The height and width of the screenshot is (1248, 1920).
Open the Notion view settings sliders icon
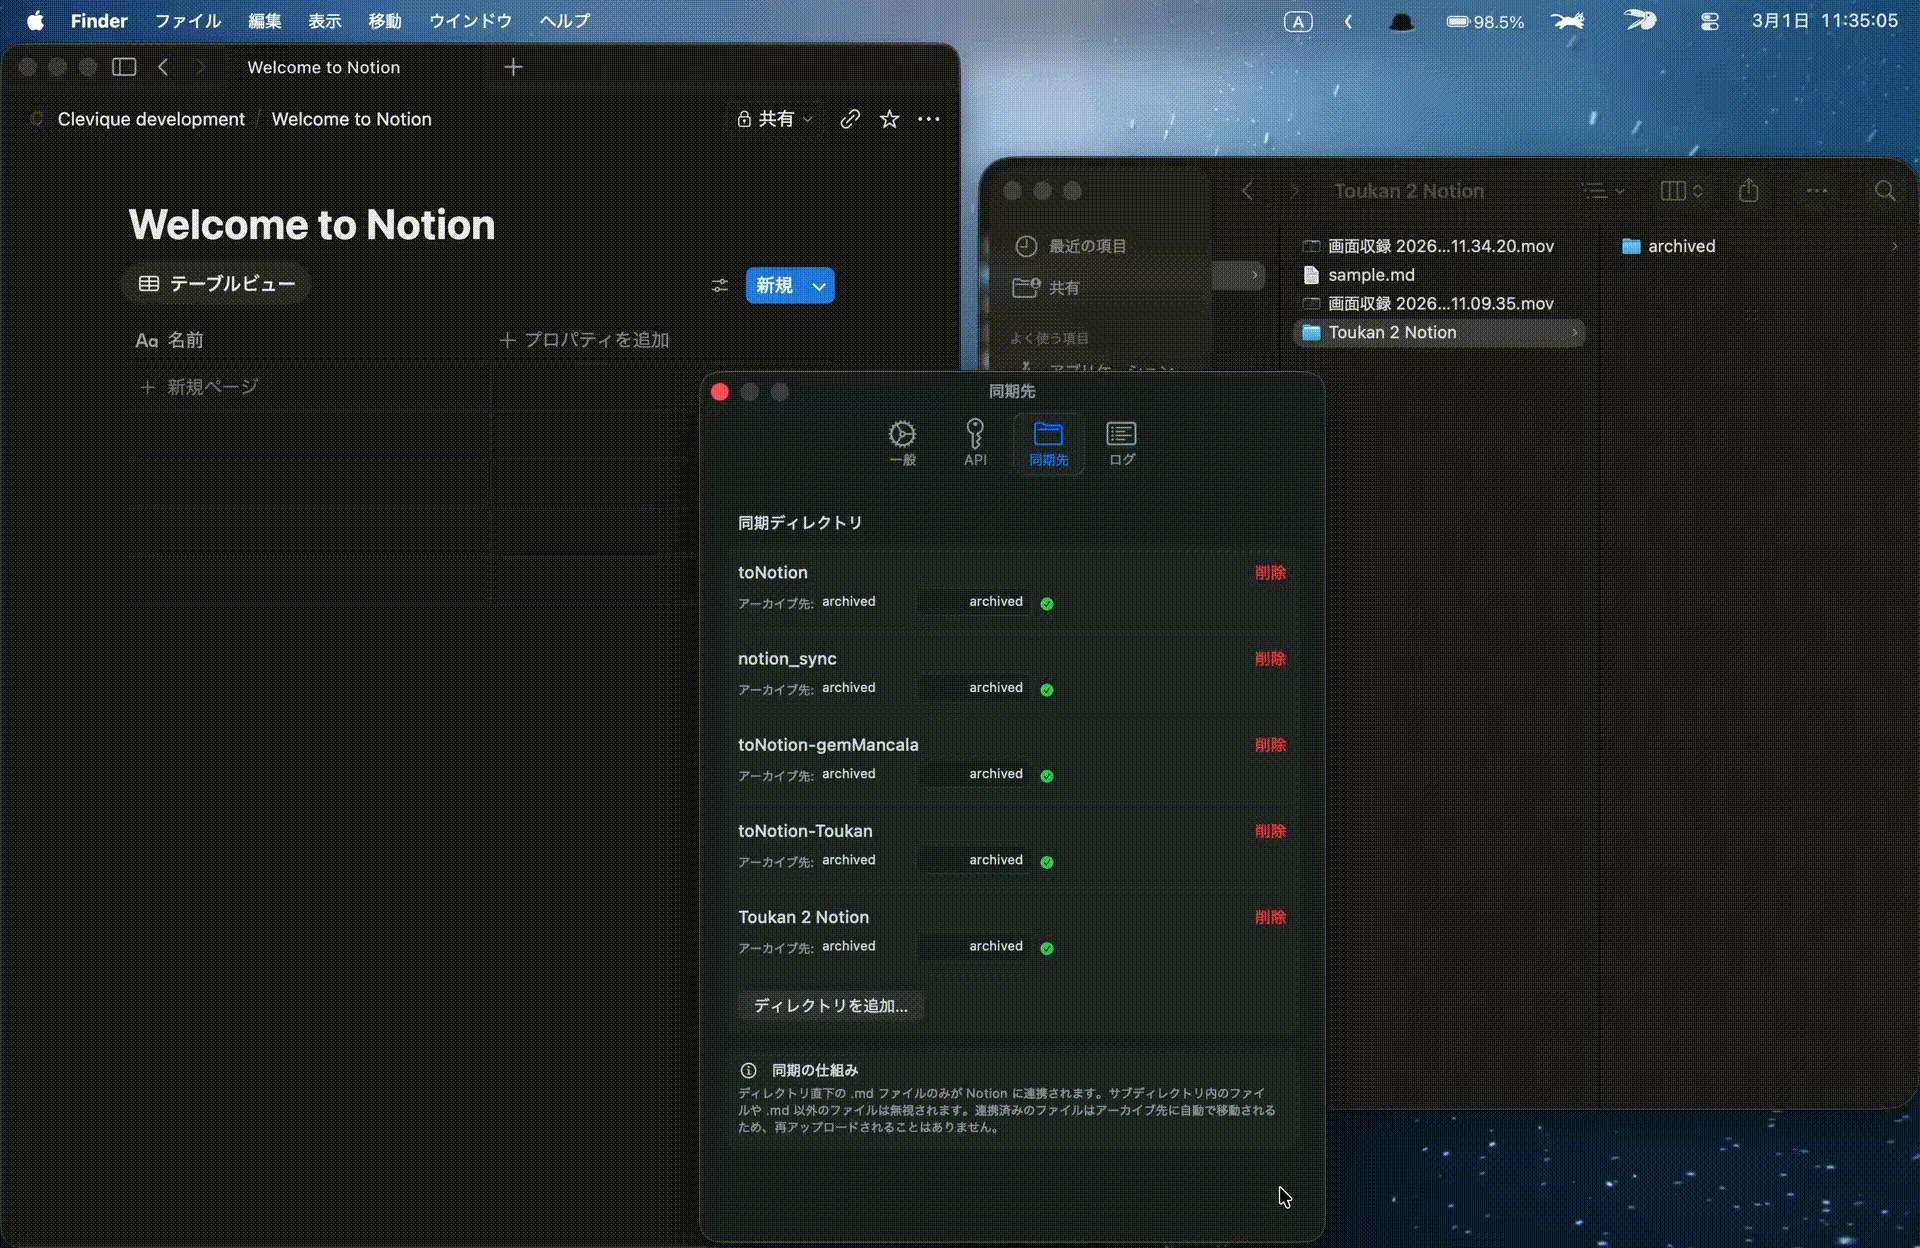click(x=720, y=286)
